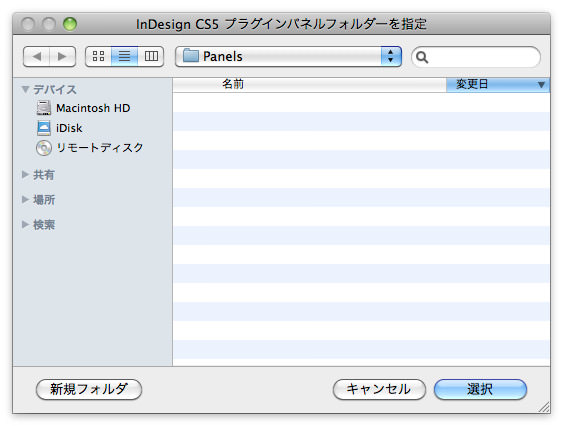Sort by the 名前 column header
The width and height of the screenshot is (563, 426).
click(309, 85)
